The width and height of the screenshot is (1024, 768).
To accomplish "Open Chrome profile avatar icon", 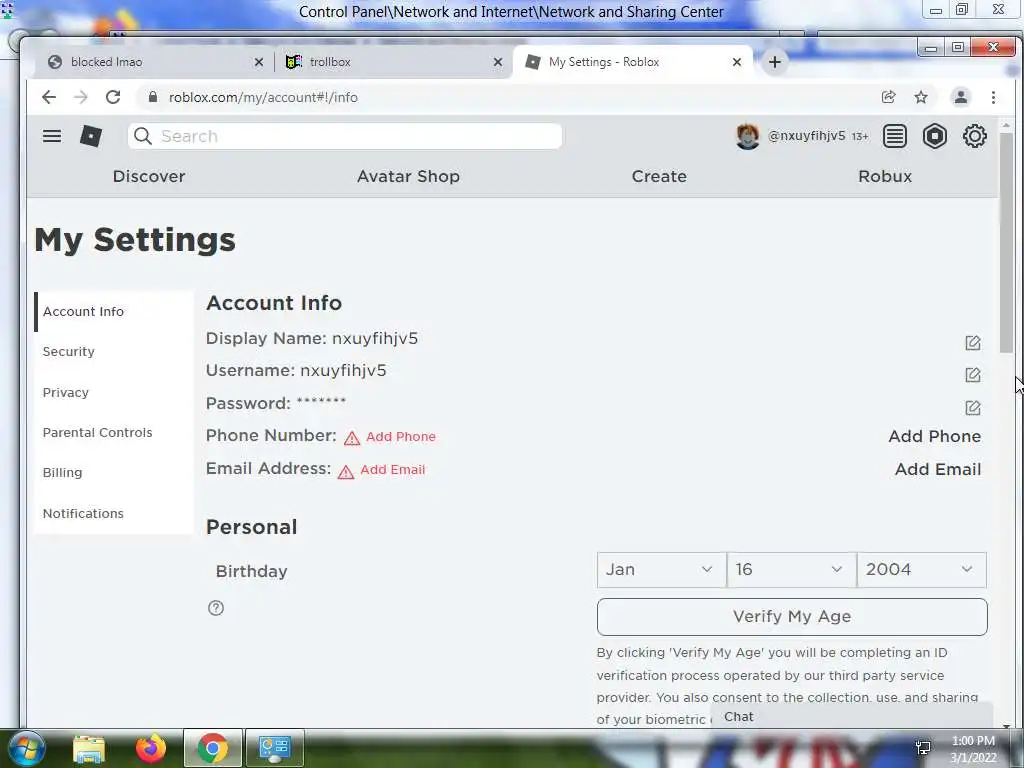I will click(961, 97).
